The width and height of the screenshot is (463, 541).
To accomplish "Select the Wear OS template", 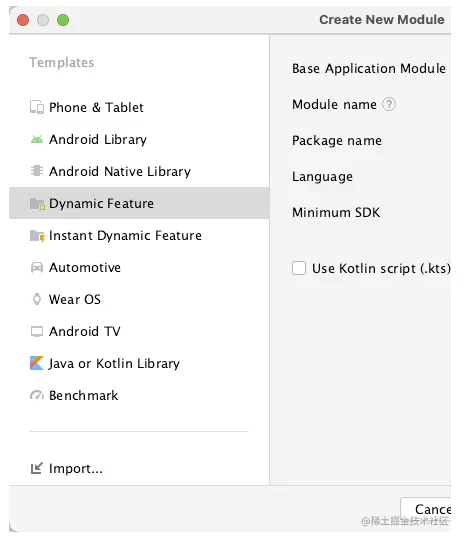I will (x=139, y=299).
